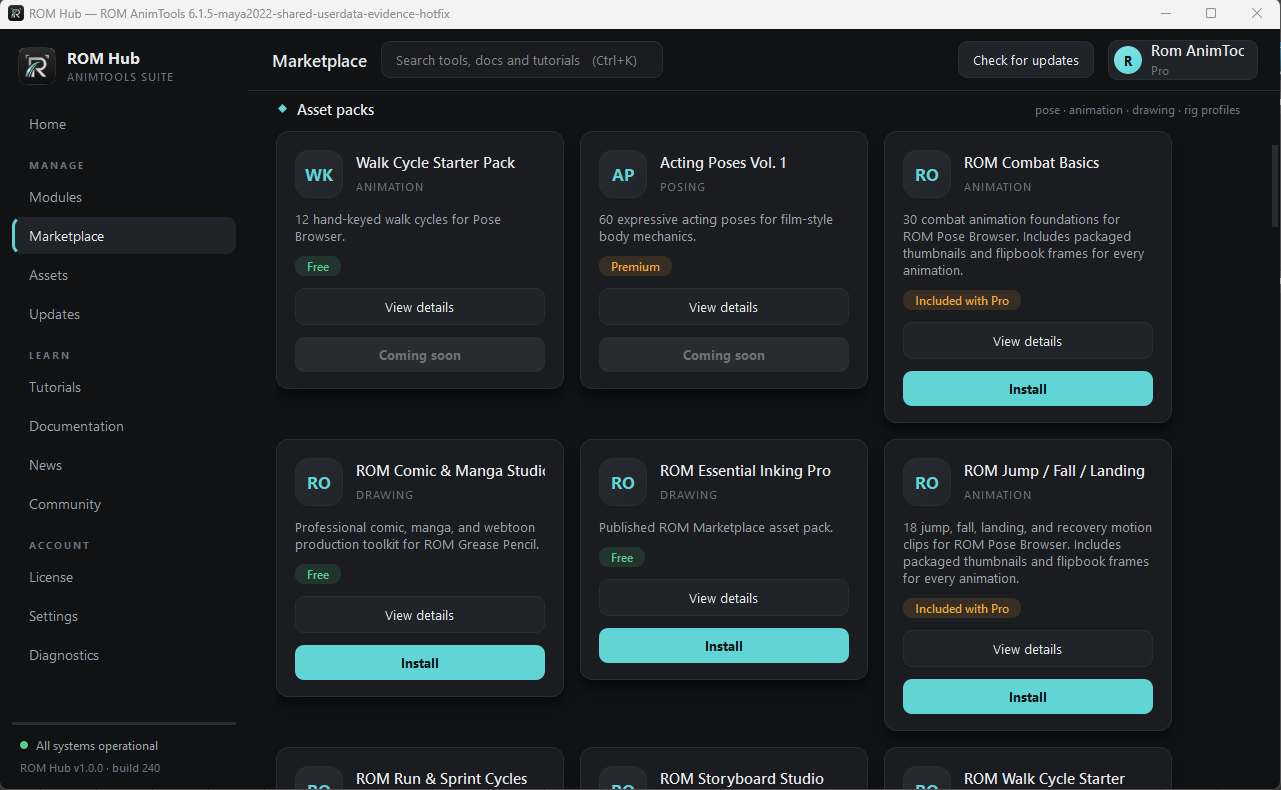Viewport: 1281px width, 790px height.
Task: Open Documentation from the sidebar
Action: tap(124, 426)
